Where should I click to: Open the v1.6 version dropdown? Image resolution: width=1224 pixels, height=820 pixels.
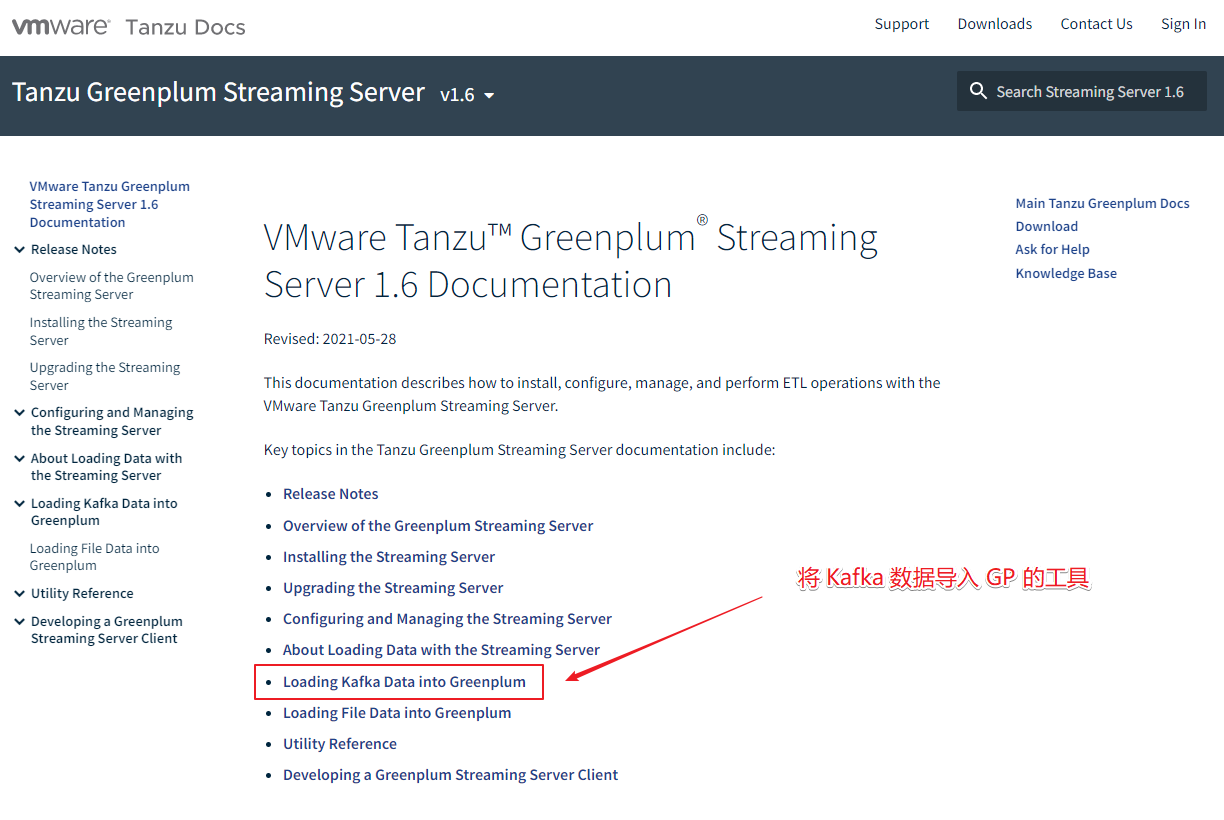468,95
